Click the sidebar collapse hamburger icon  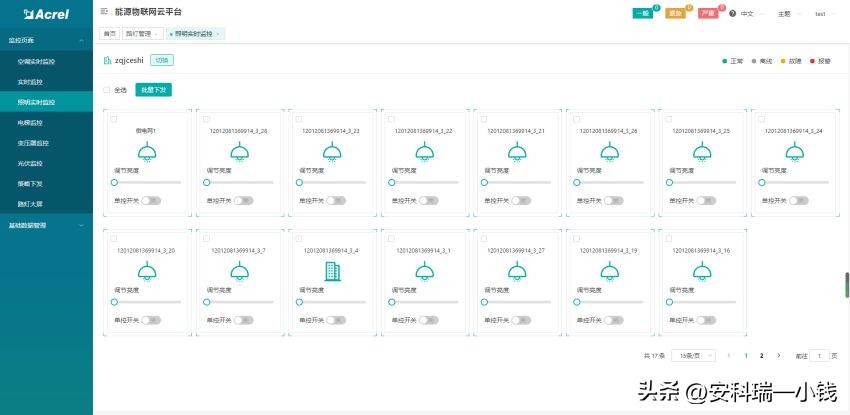click(105, 10)
